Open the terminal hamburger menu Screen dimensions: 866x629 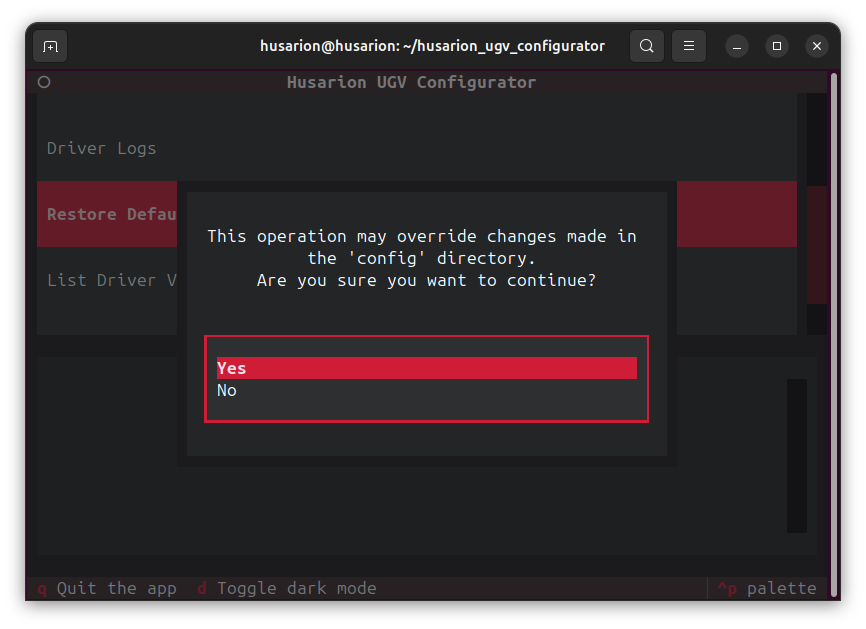689,46
